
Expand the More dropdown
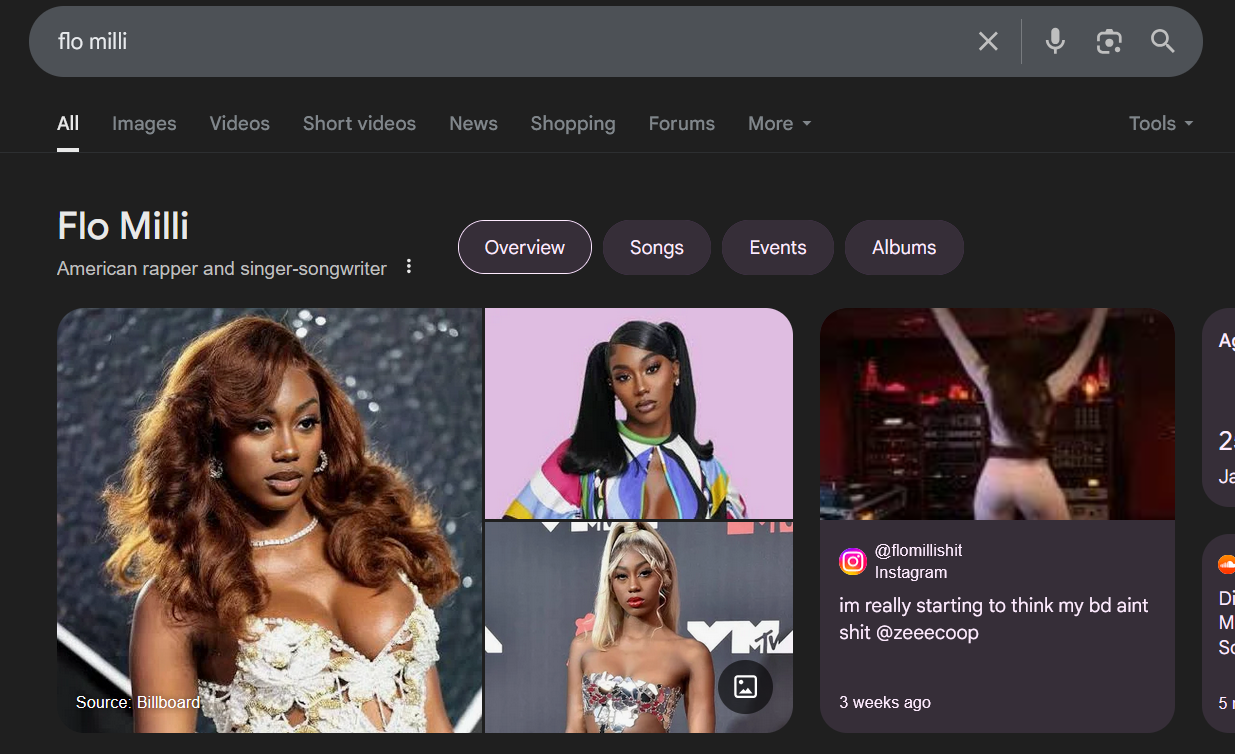[x=780, y=123]
